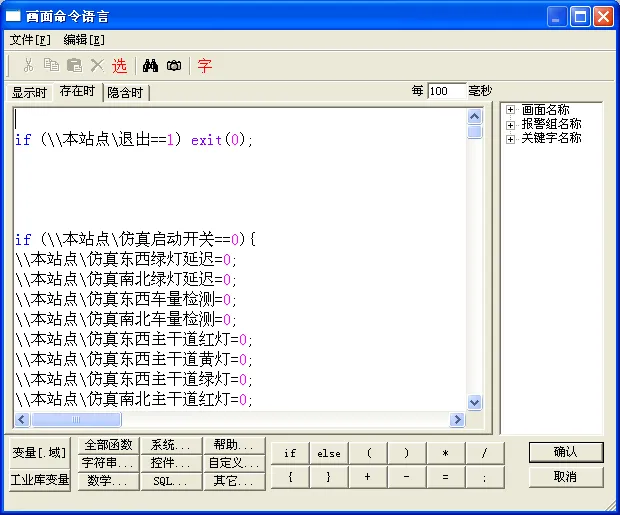Click the 工业库变量 button

(x=40, y=480)
